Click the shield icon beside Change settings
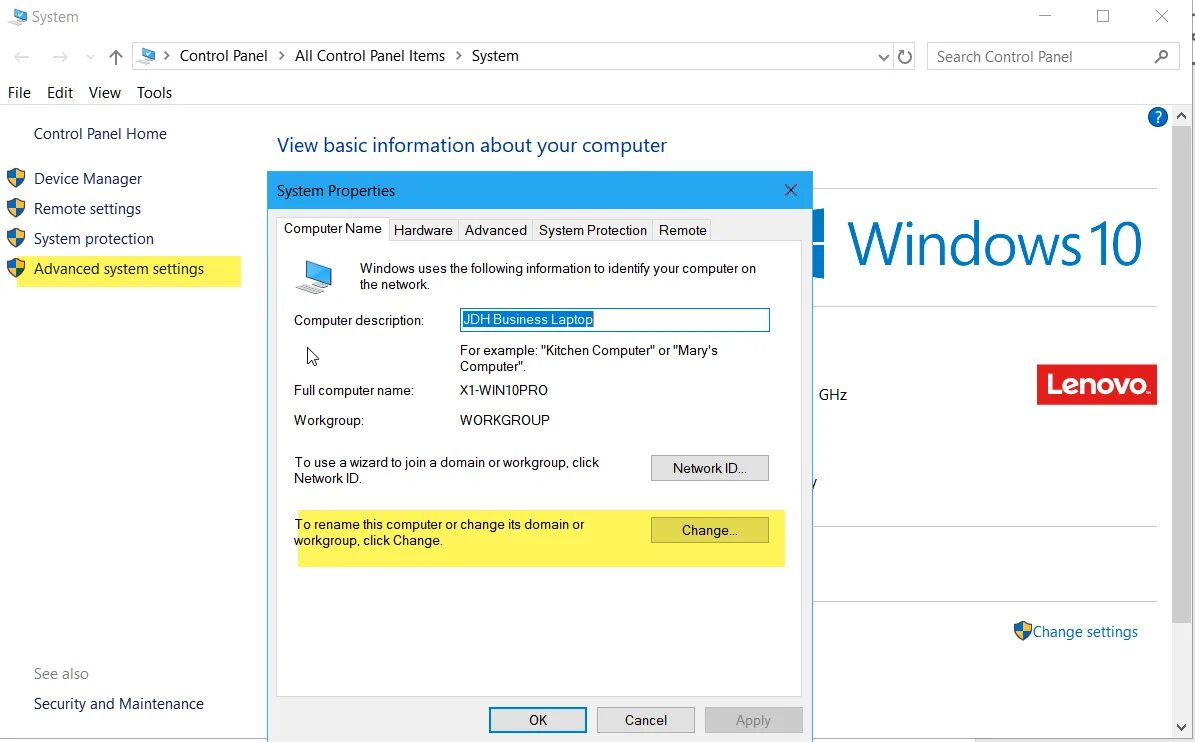This screenshot has width=1195, height=742. point(1022,631)
